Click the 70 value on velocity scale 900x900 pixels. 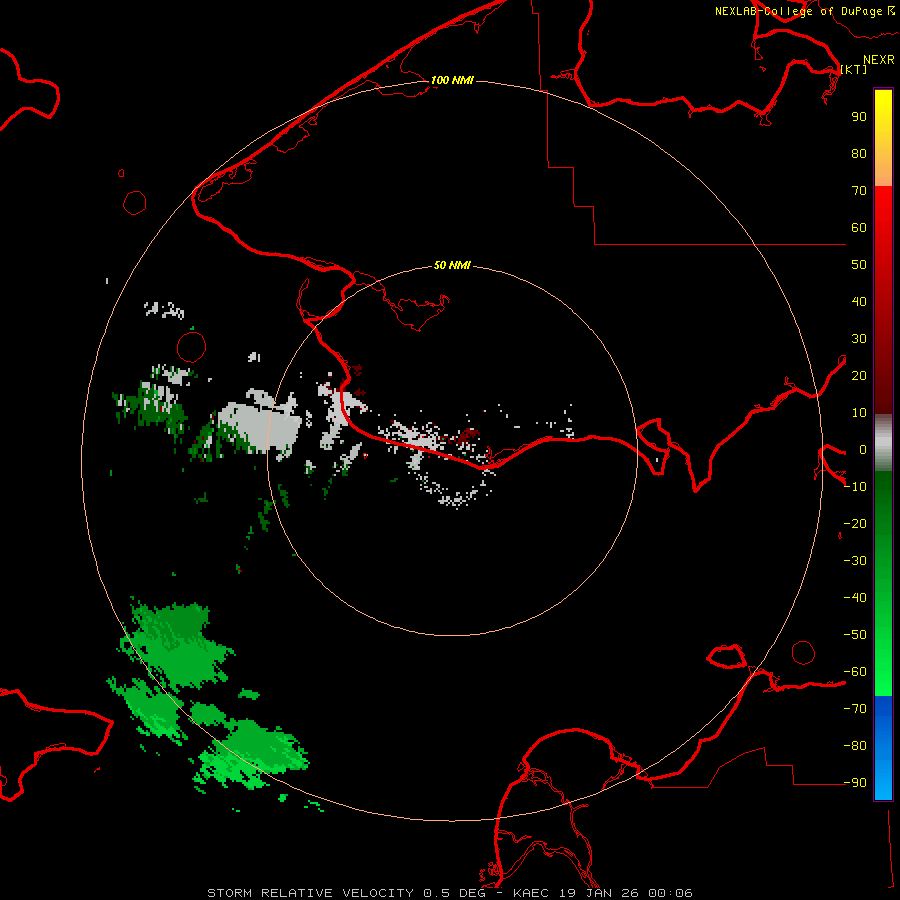(859, 191)
